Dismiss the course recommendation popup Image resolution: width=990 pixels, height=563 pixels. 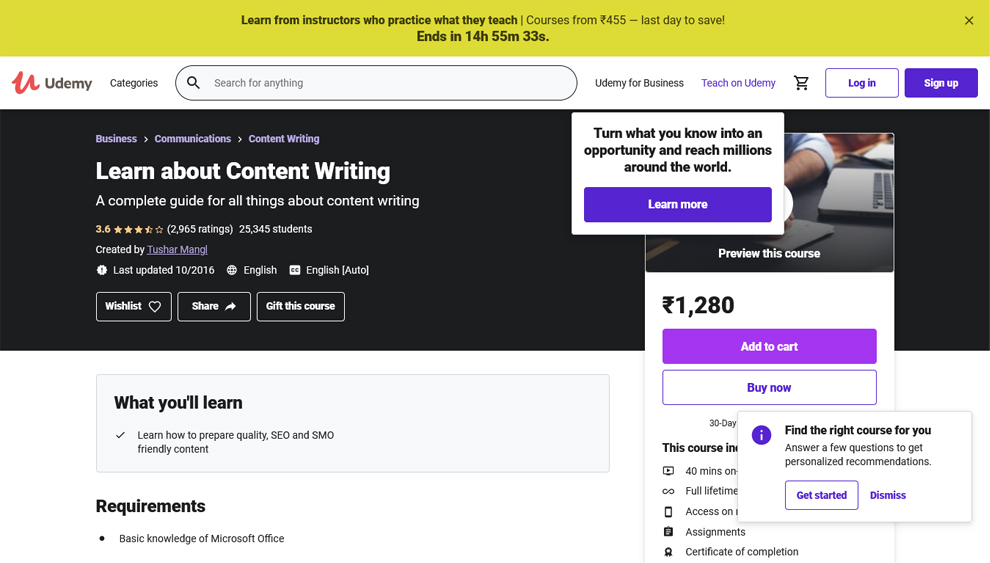point(888,495)
